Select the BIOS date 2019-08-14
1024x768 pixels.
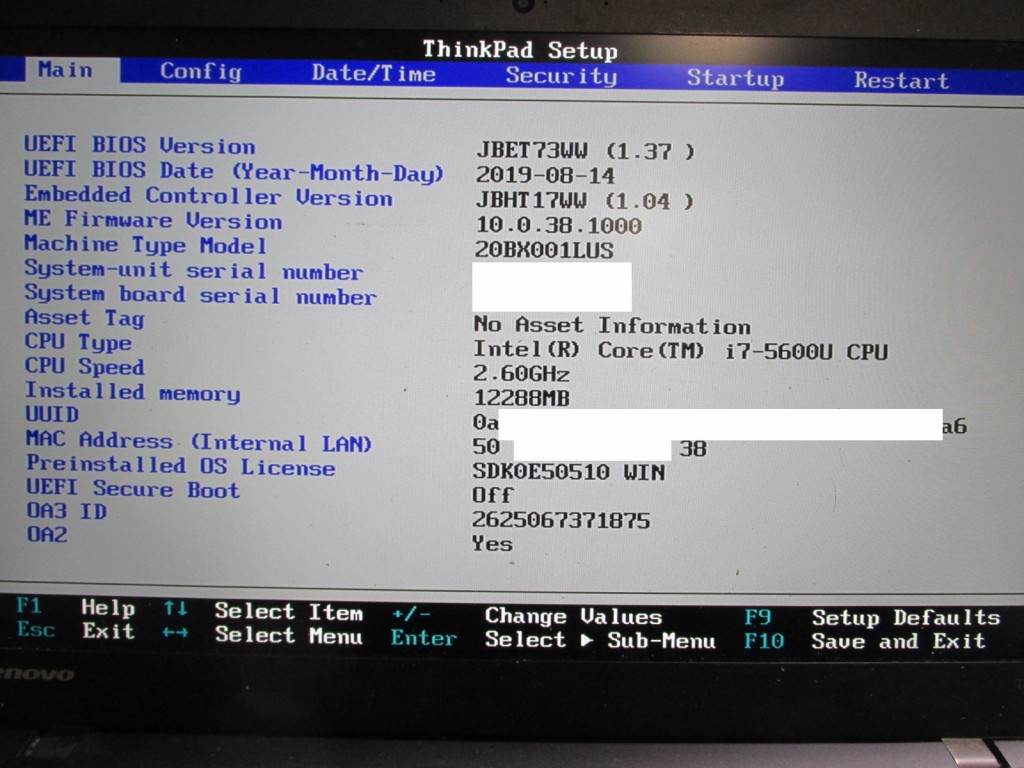545,176
